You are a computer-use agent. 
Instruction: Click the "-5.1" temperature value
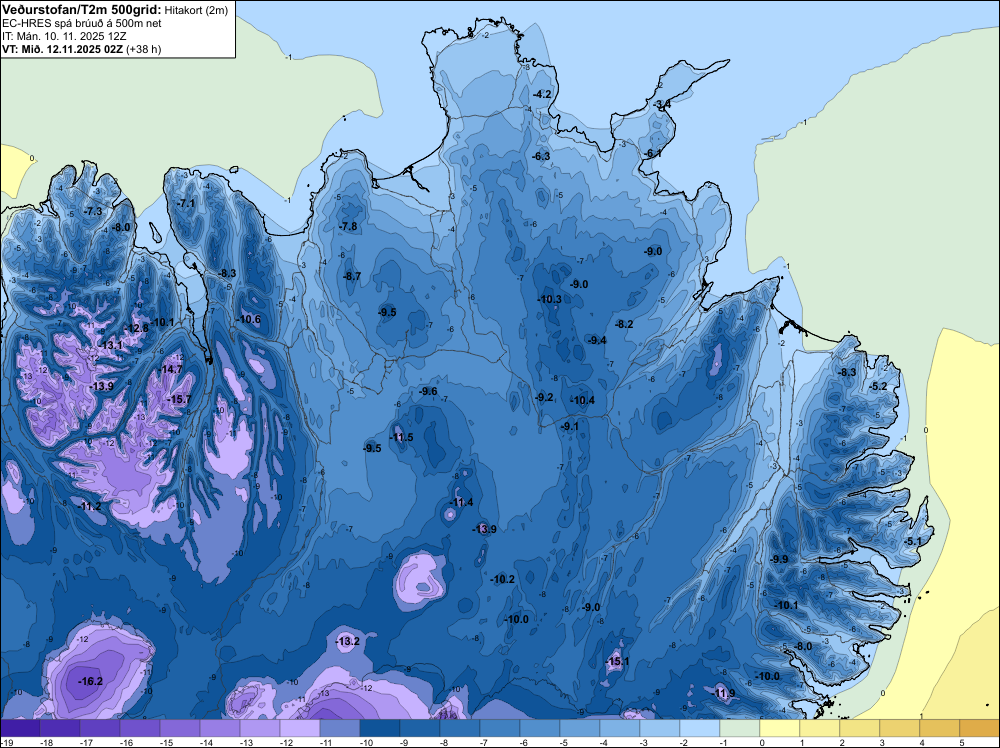913,541
